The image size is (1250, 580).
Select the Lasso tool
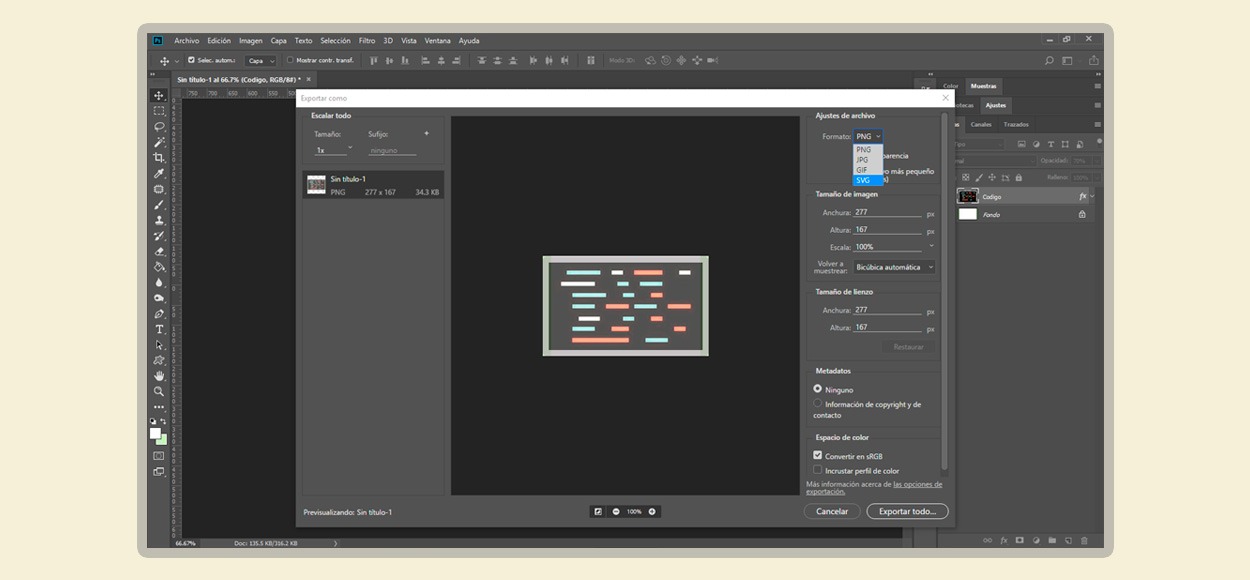click(x=159, y=127)
